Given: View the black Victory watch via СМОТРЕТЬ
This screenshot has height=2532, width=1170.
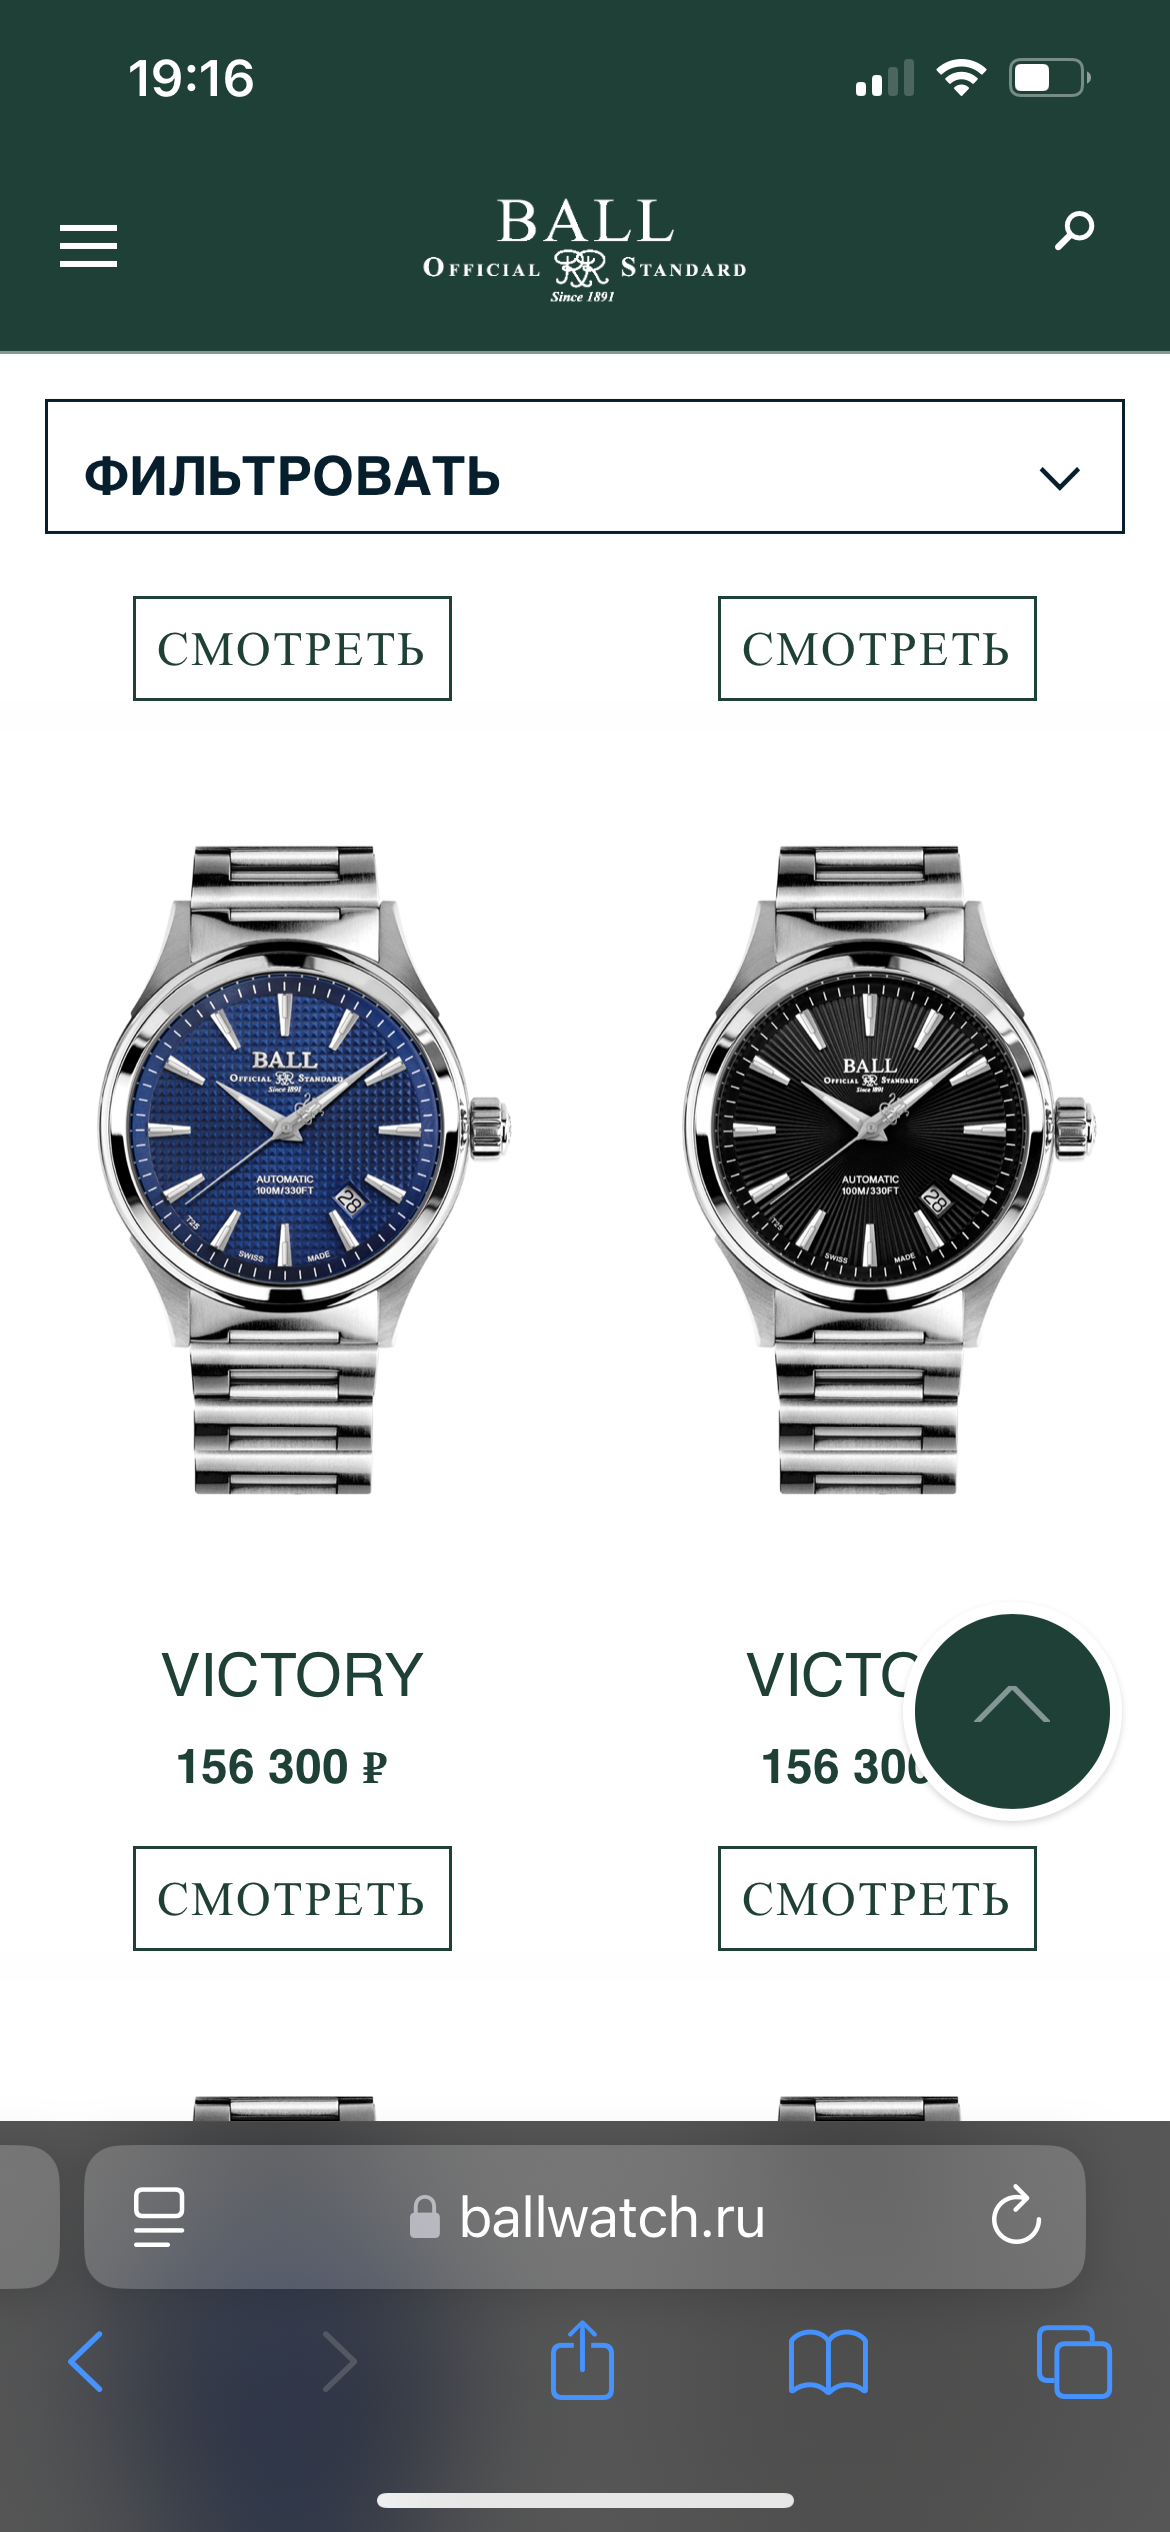Looking at the screenshot, I should tap(877, 1898).
